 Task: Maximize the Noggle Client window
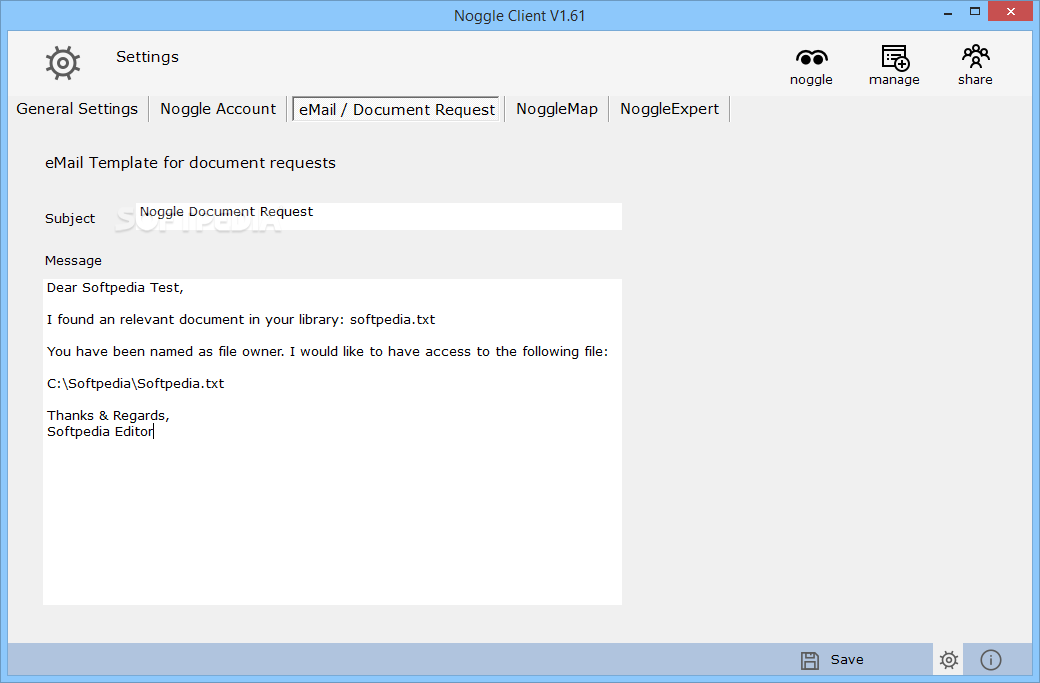coord(974,12)
